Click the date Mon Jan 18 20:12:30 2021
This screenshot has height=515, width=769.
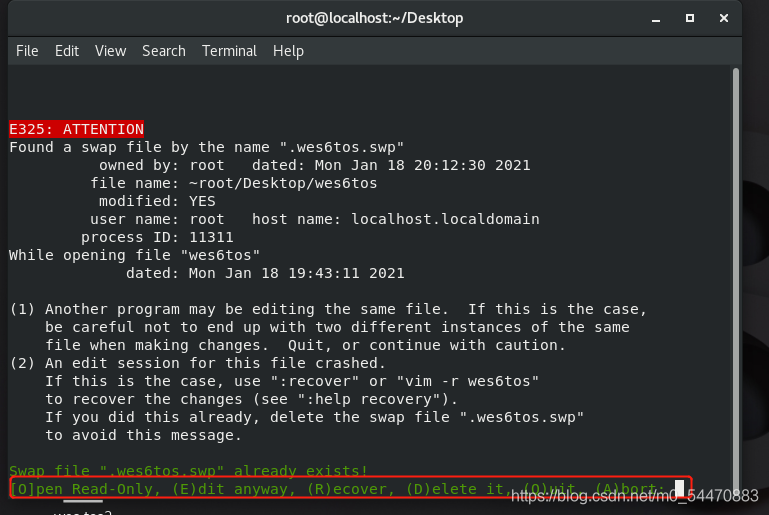[422, 165]
